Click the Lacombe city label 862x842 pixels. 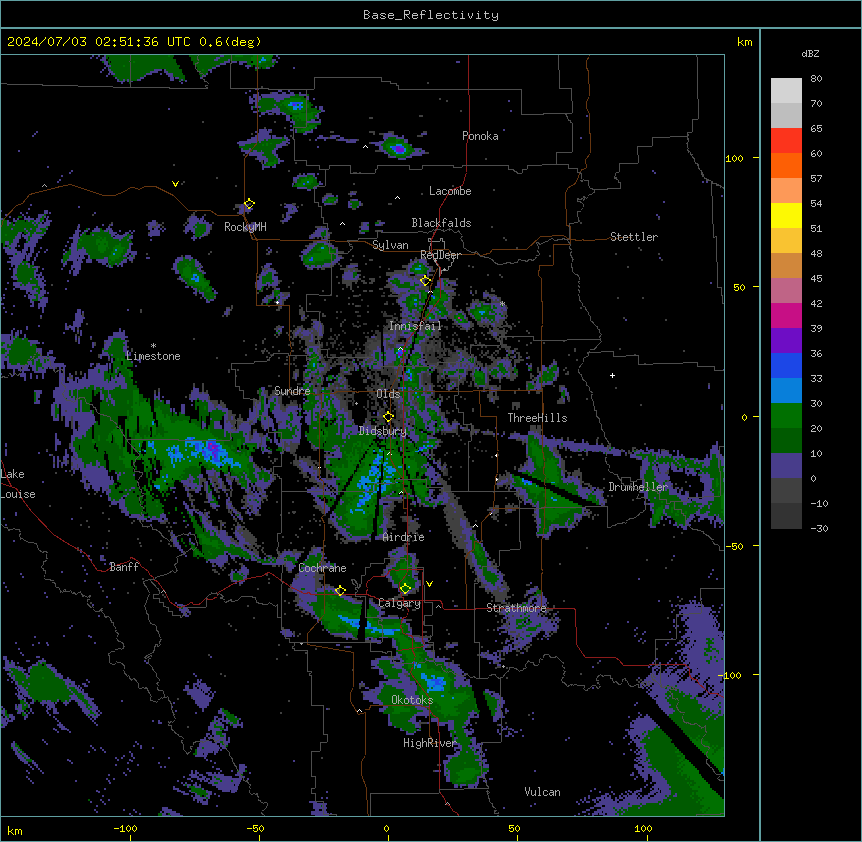click(x=450, y=191)
